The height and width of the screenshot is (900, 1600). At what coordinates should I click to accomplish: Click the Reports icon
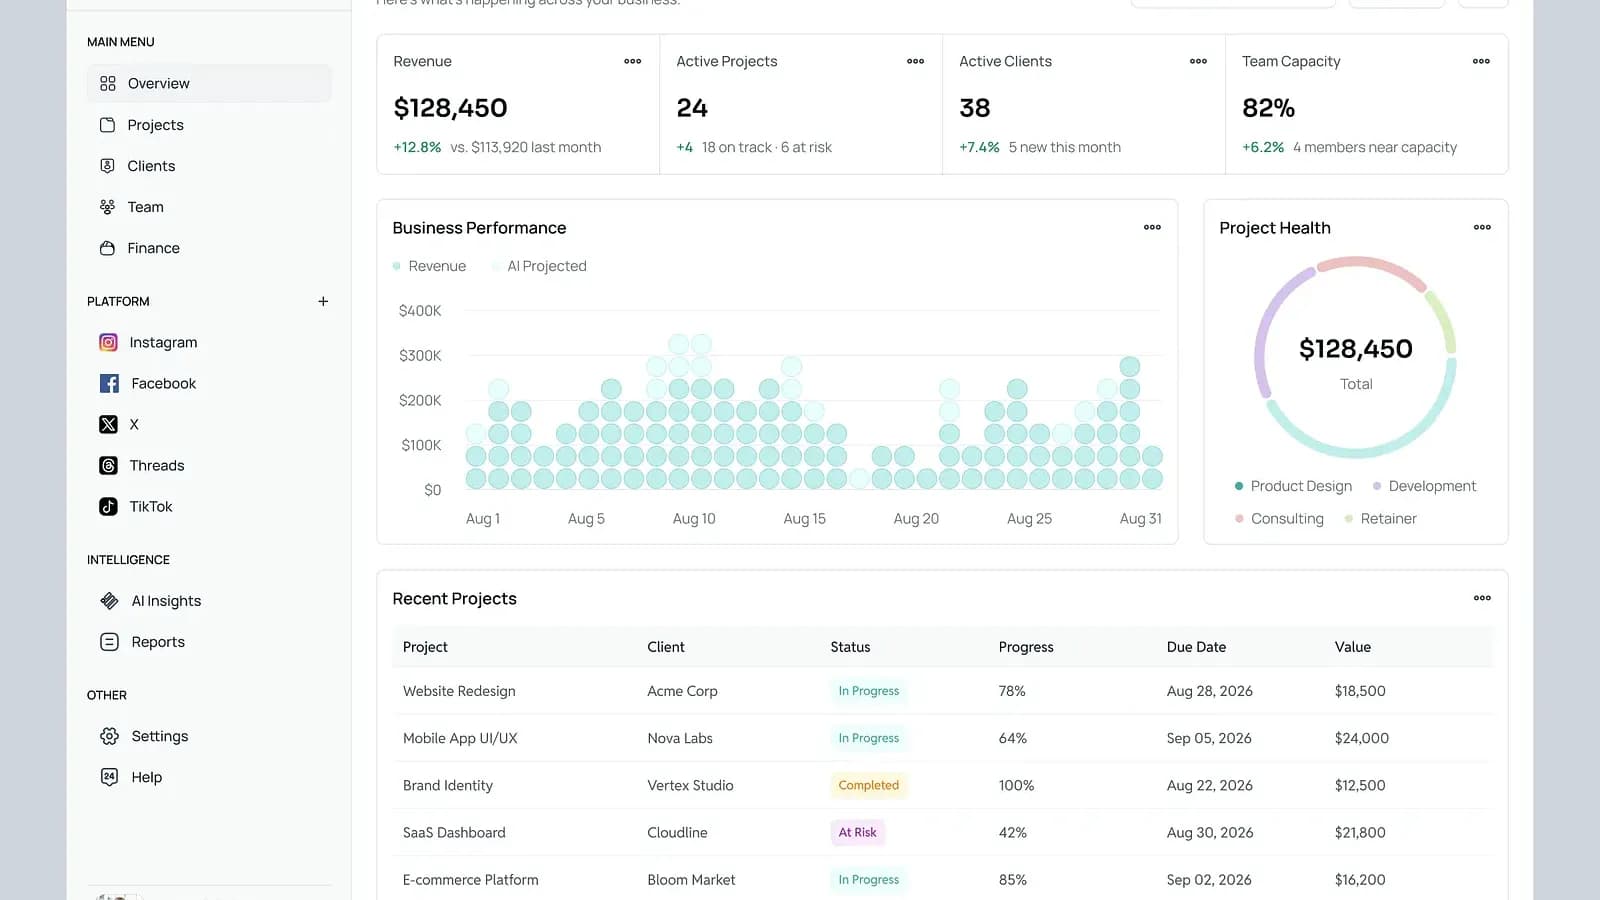pos(109,642)
